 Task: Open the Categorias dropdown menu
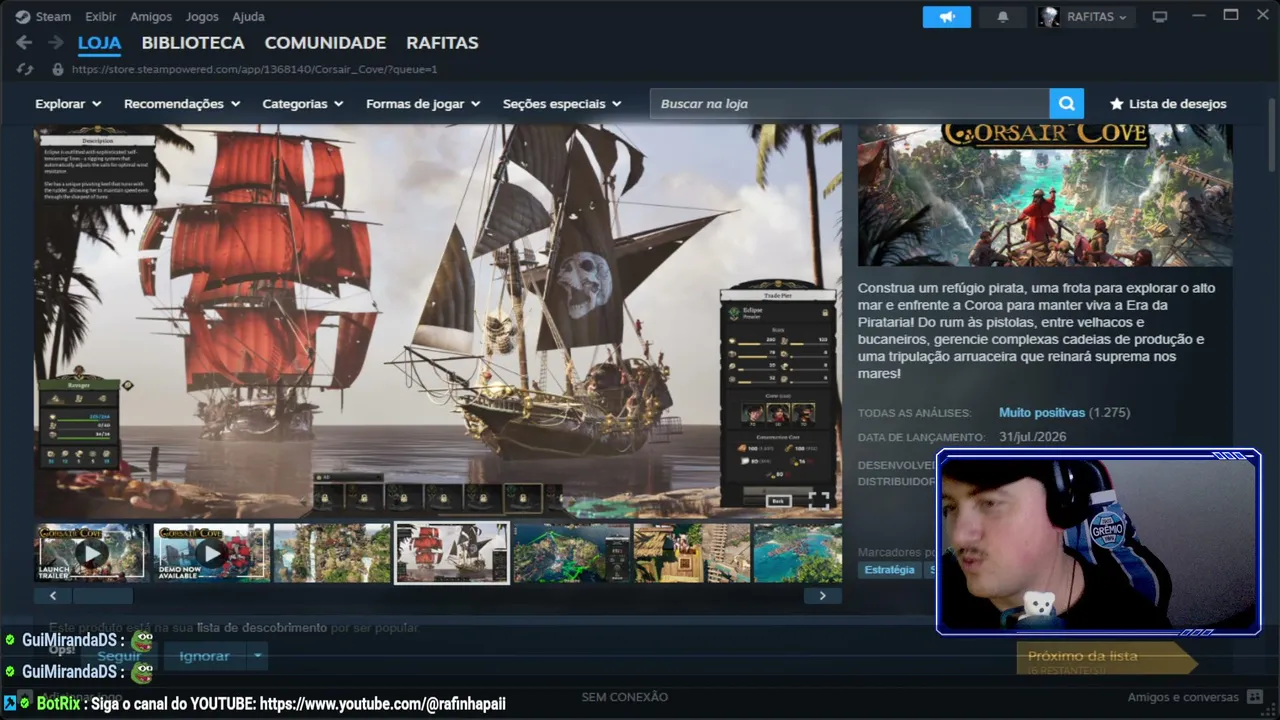(x=303, y=104)
